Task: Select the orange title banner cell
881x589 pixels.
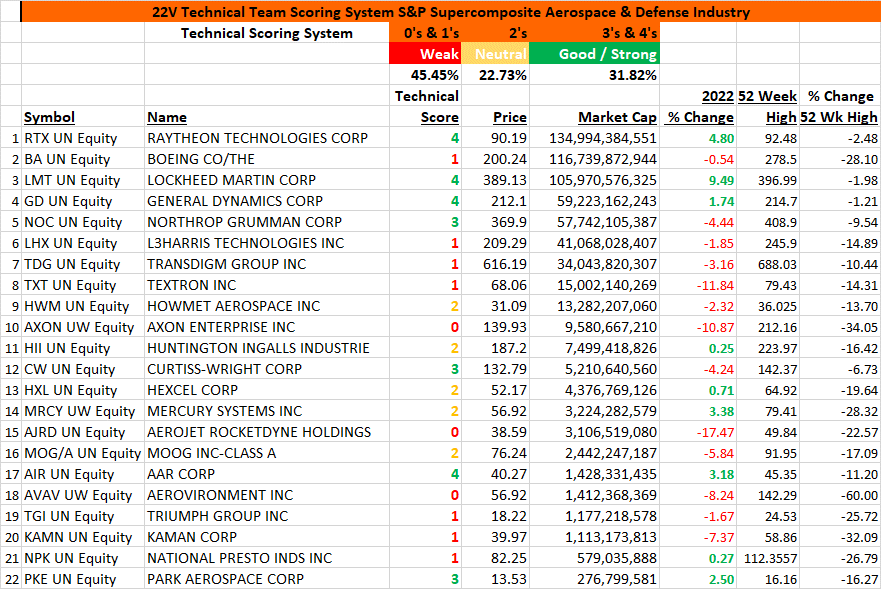Action: (451, 12)
